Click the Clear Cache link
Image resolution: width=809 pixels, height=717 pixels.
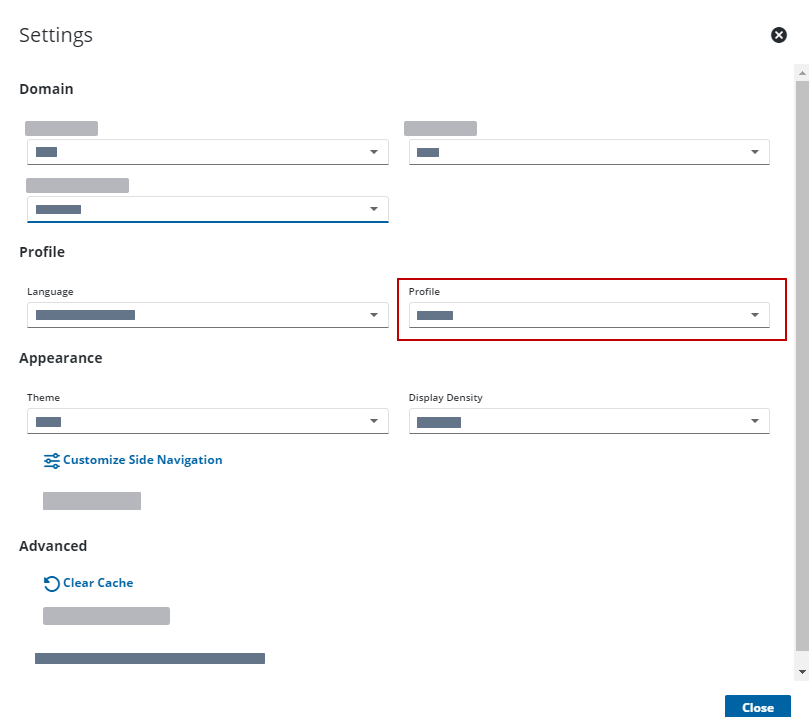98,583
